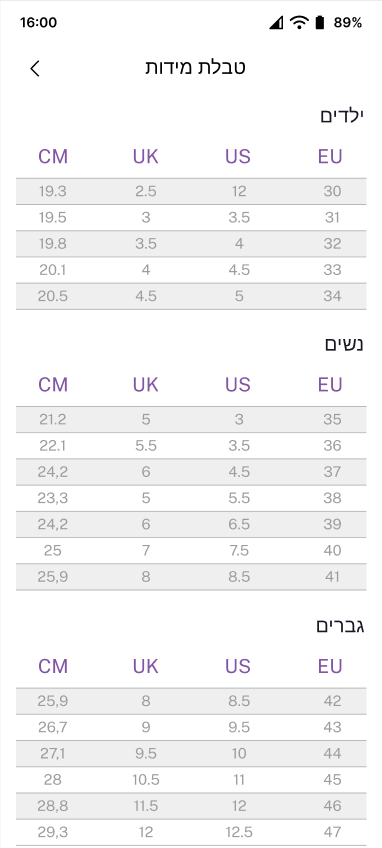Tap the 20.5 CM value
Viewport: 382px width, 848px height.
52,296
